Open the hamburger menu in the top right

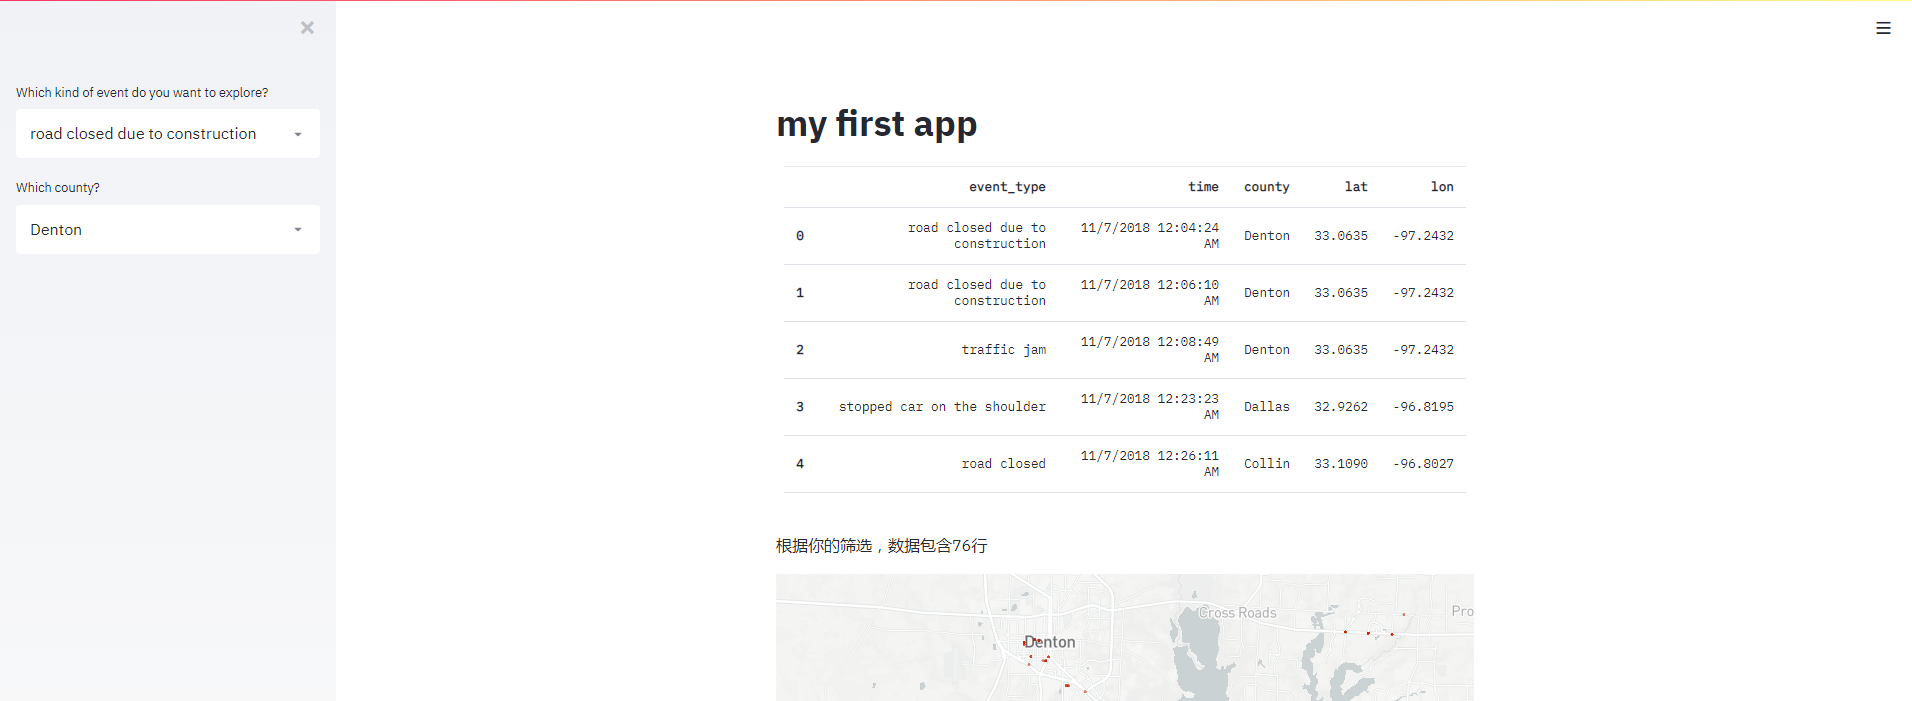[1883, 28]
